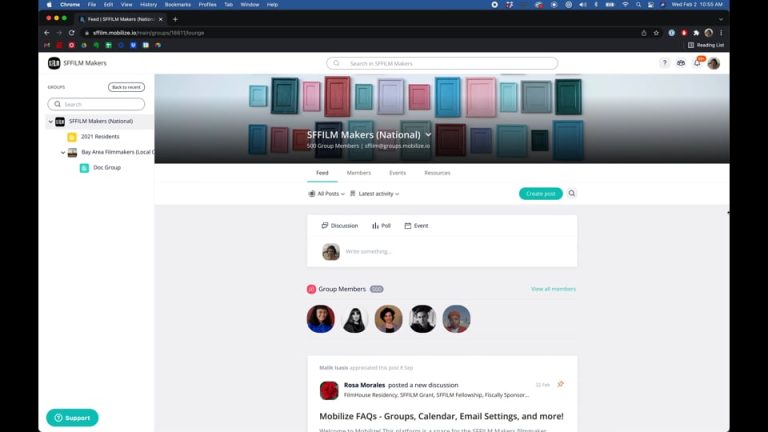Click the Wi-Fi icon in menu bar
768x432 pixels.
click(x=625, y=4)
